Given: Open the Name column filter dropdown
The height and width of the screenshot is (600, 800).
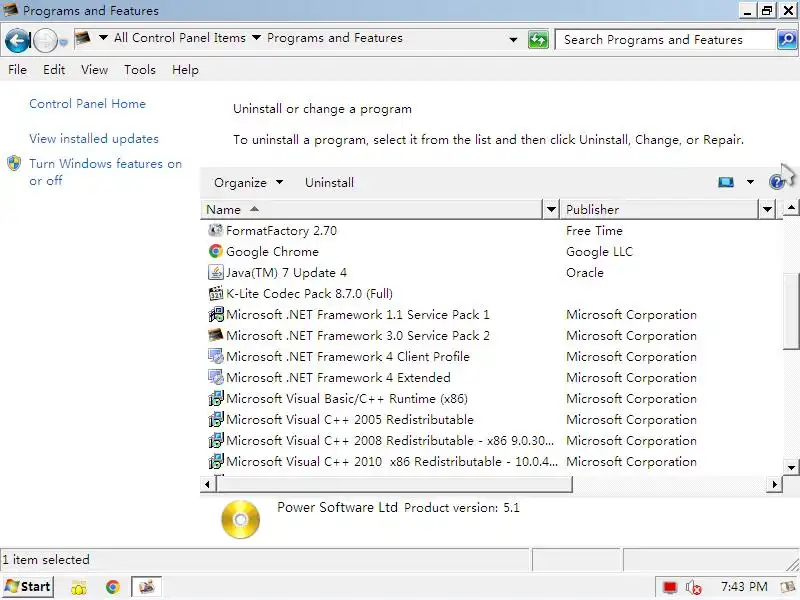Looking at the screenshot, I should point(551,209).
